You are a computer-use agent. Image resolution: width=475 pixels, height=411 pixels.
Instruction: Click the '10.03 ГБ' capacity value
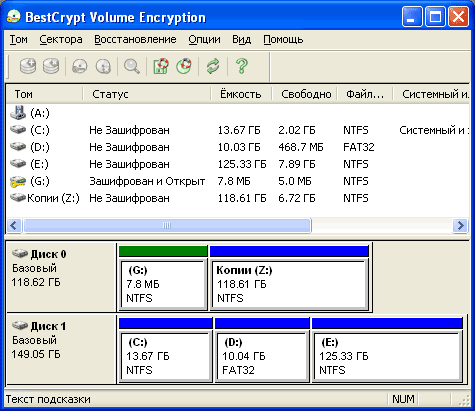click(x=239, y=147)
